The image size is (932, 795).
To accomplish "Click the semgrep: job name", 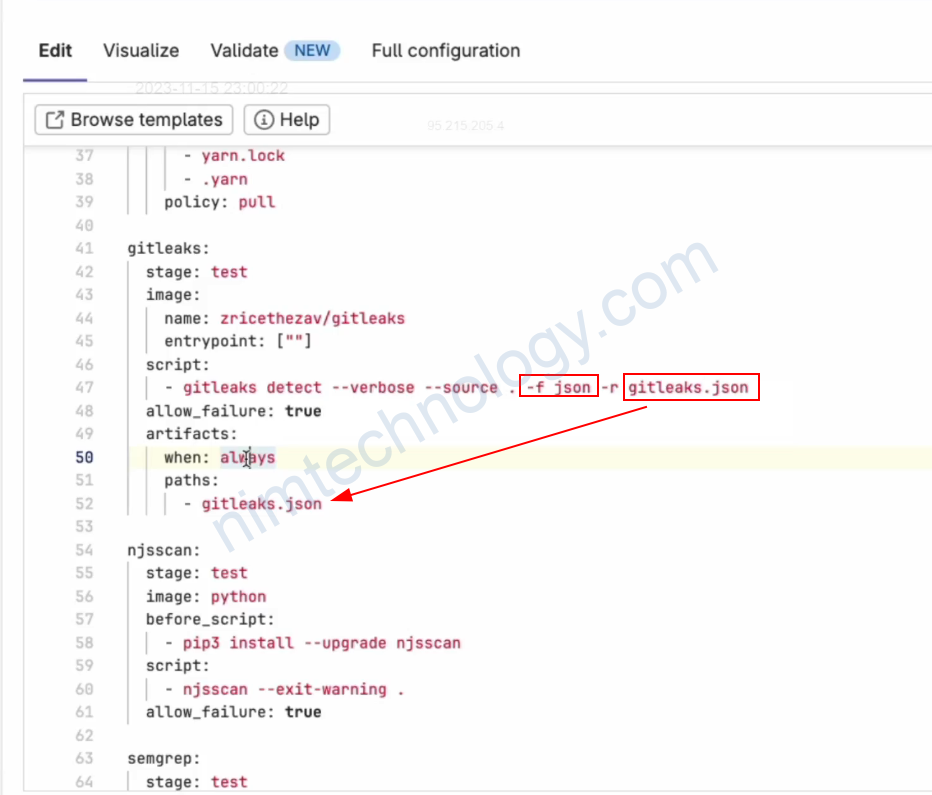I will point(163,758).
